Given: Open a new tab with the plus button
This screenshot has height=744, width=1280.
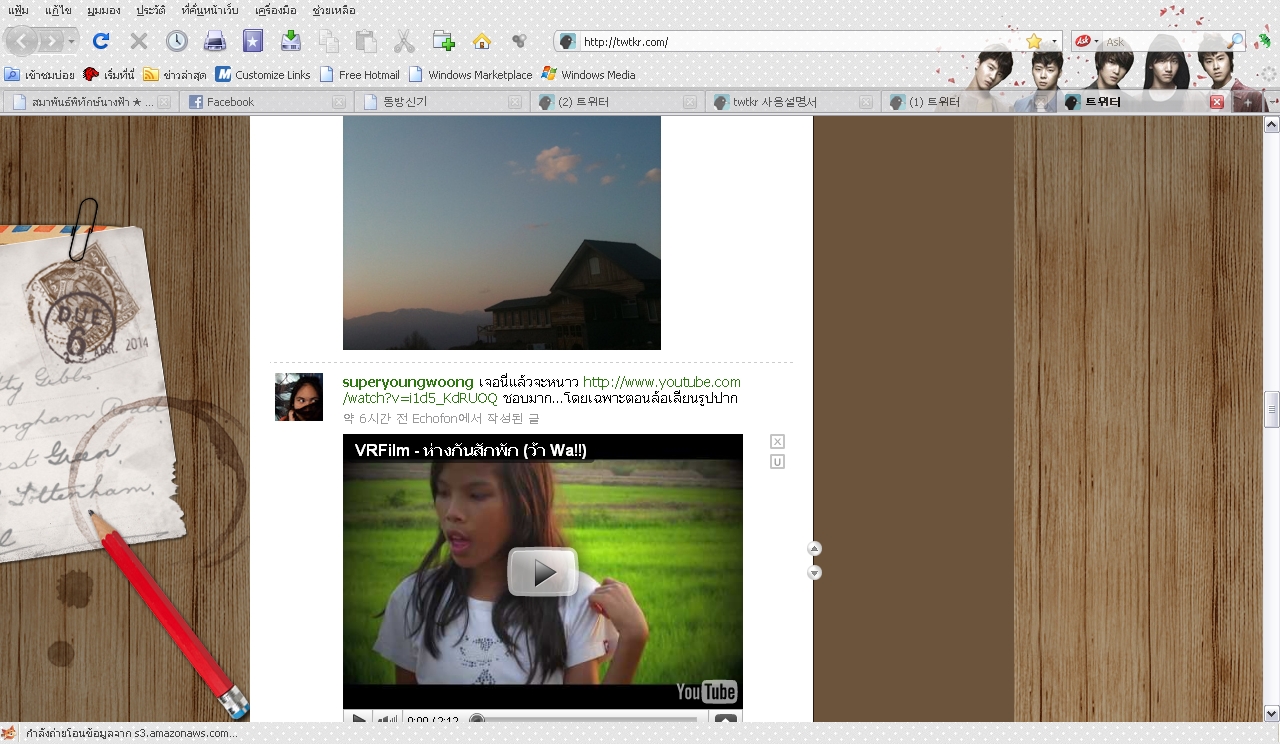Looking at the screenshot, I should coord(1248,102).
